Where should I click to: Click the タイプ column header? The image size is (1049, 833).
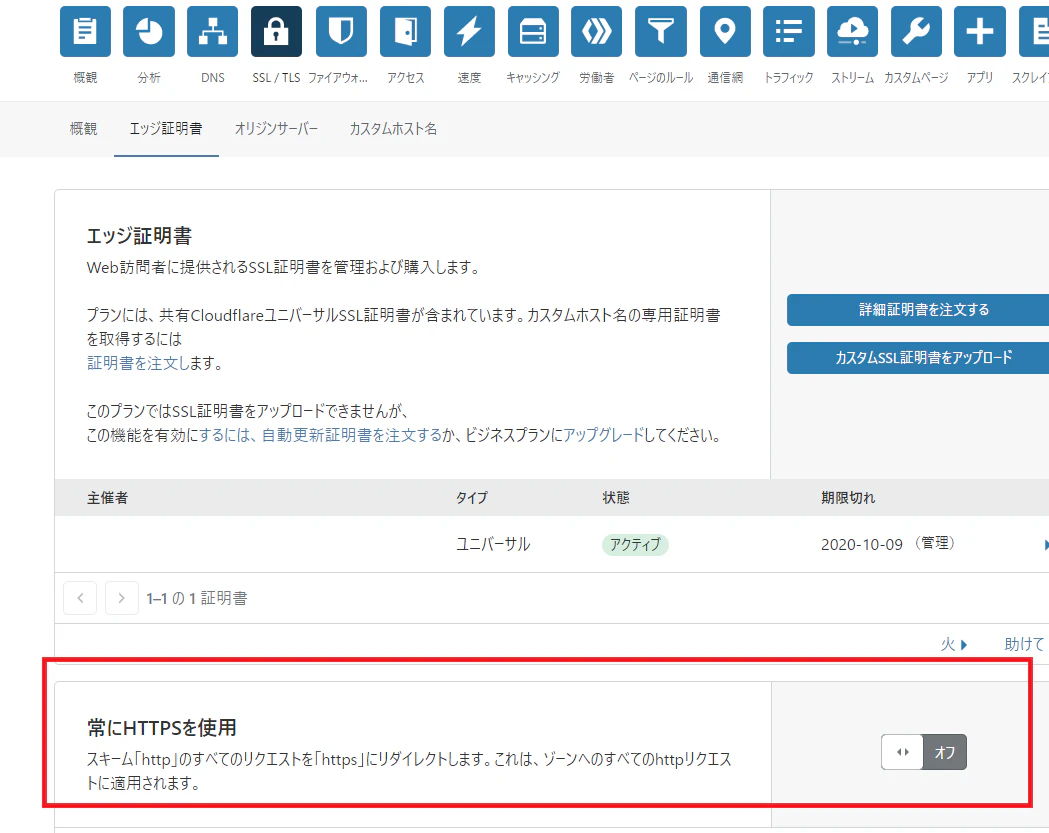(x=472, y=498)
